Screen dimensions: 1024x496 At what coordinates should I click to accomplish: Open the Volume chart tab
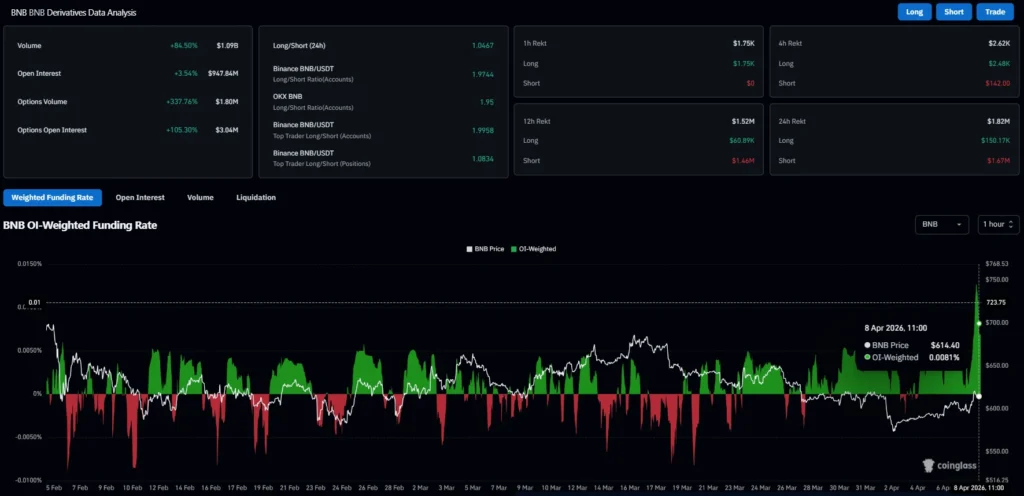click(x=200, y=198)
